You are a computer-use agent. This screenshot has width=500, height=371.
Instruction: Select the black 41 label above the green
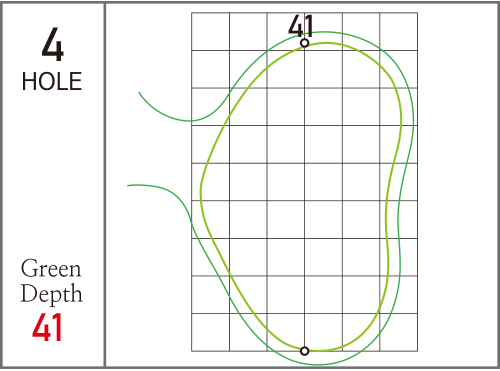[300, 26]
